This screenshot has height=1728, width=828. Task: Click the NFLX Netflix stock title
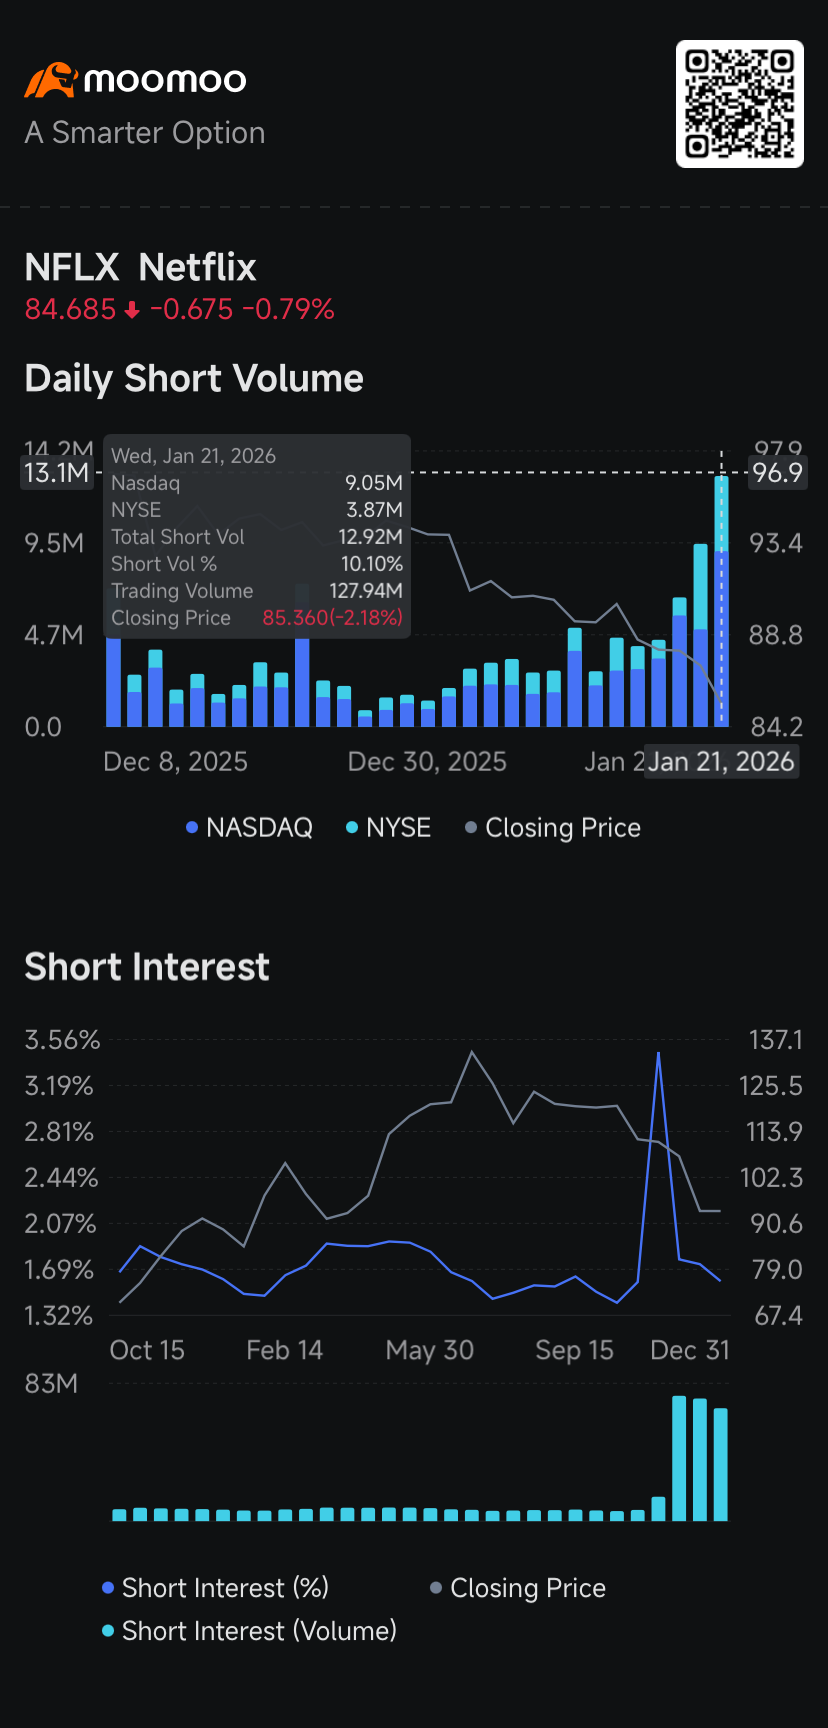pos(141,268)
